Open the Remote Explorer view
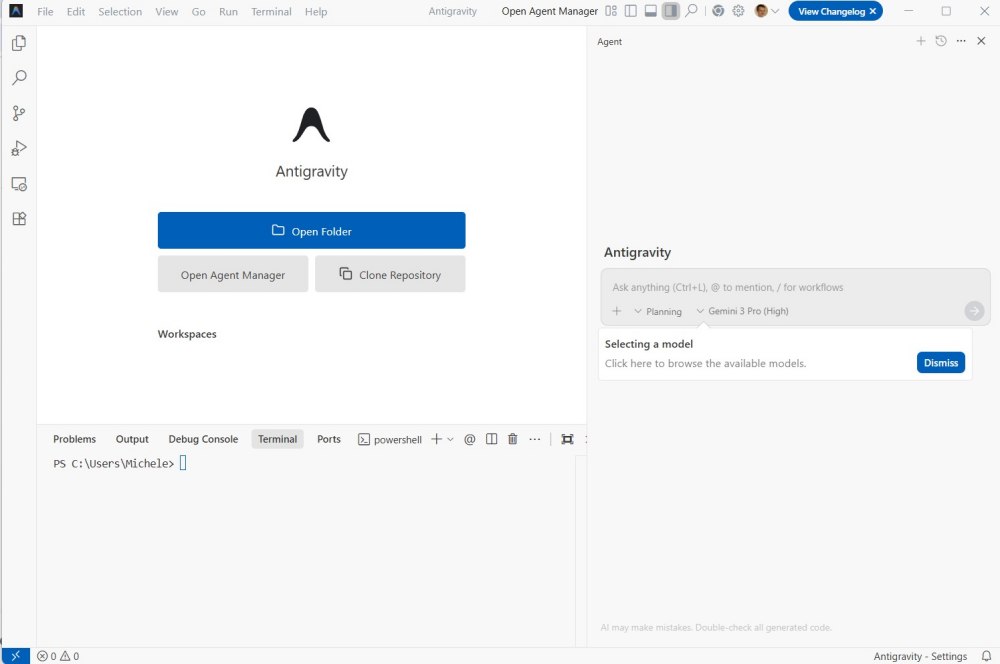The height and width of the screenshot is (664, 1000). pos(18,184)
